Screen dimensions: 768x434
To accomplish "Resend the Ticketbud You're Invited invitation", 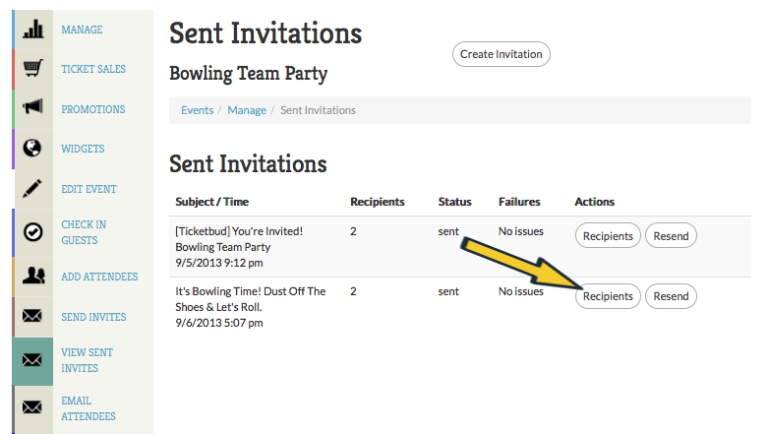I will pyautogui.click(x=671, y=236).
